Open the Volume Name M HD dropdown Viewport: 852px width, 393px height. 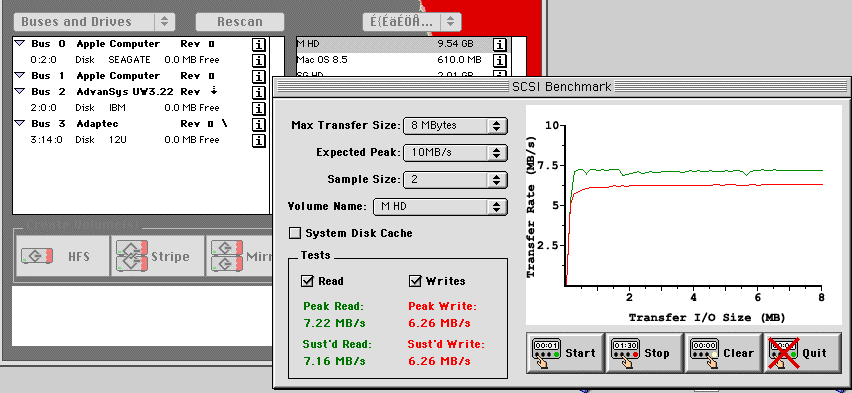pyautogui.click(x=440, y=207)
